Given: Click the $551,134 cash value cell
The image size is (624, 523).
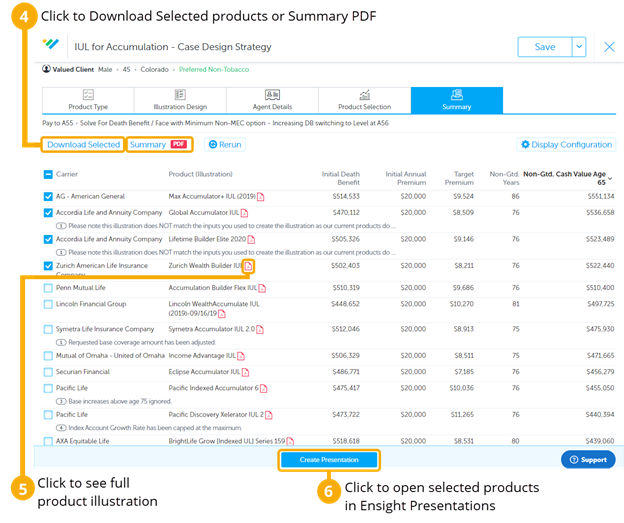Looking at the screenshot, I should click(x=601, y=196).
